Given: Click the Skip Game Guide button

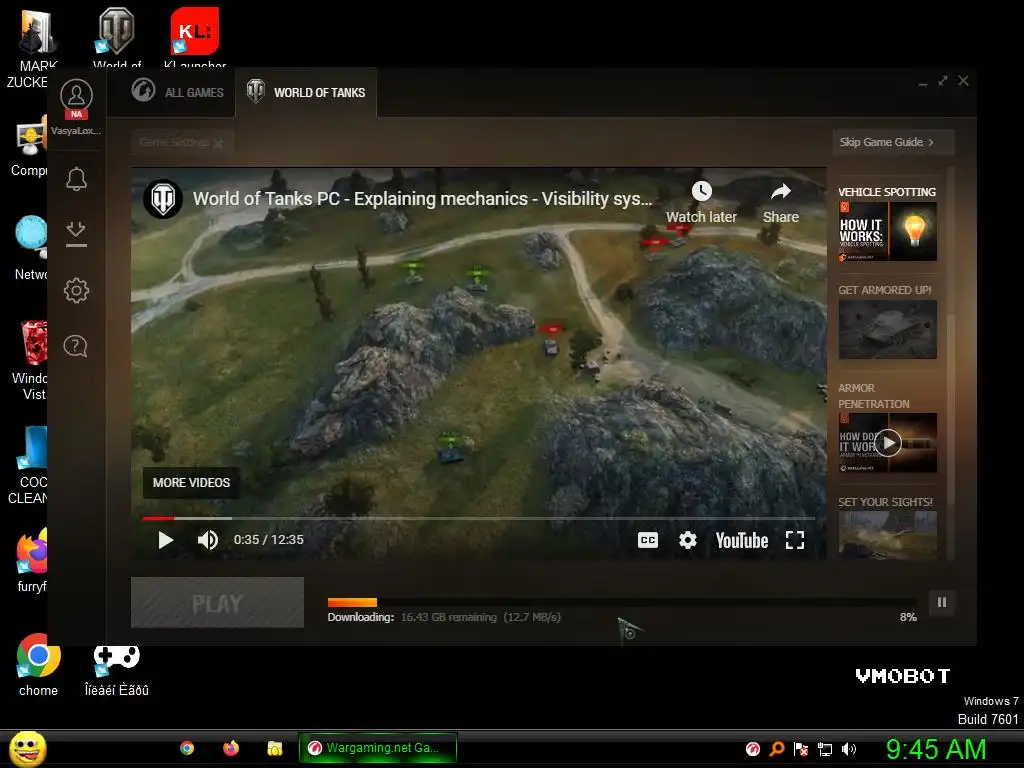Looking at the screenshot, I should pyautogui.click(x=893, y=142).
